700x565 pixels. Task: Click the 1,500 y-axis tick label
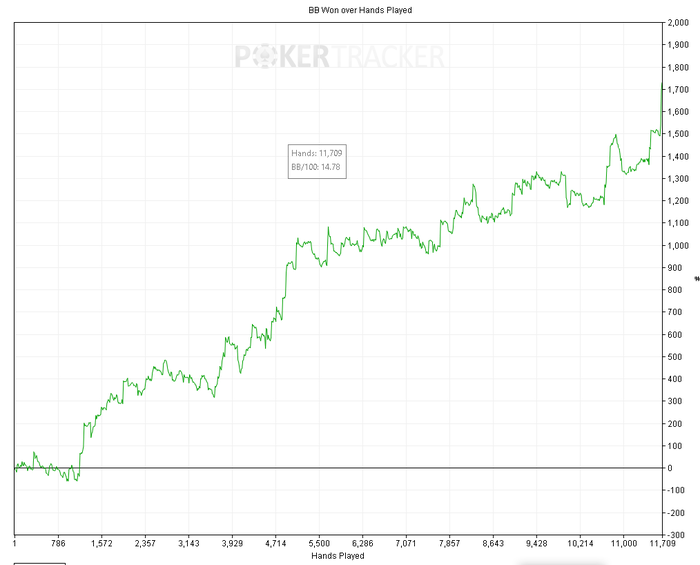678,134
